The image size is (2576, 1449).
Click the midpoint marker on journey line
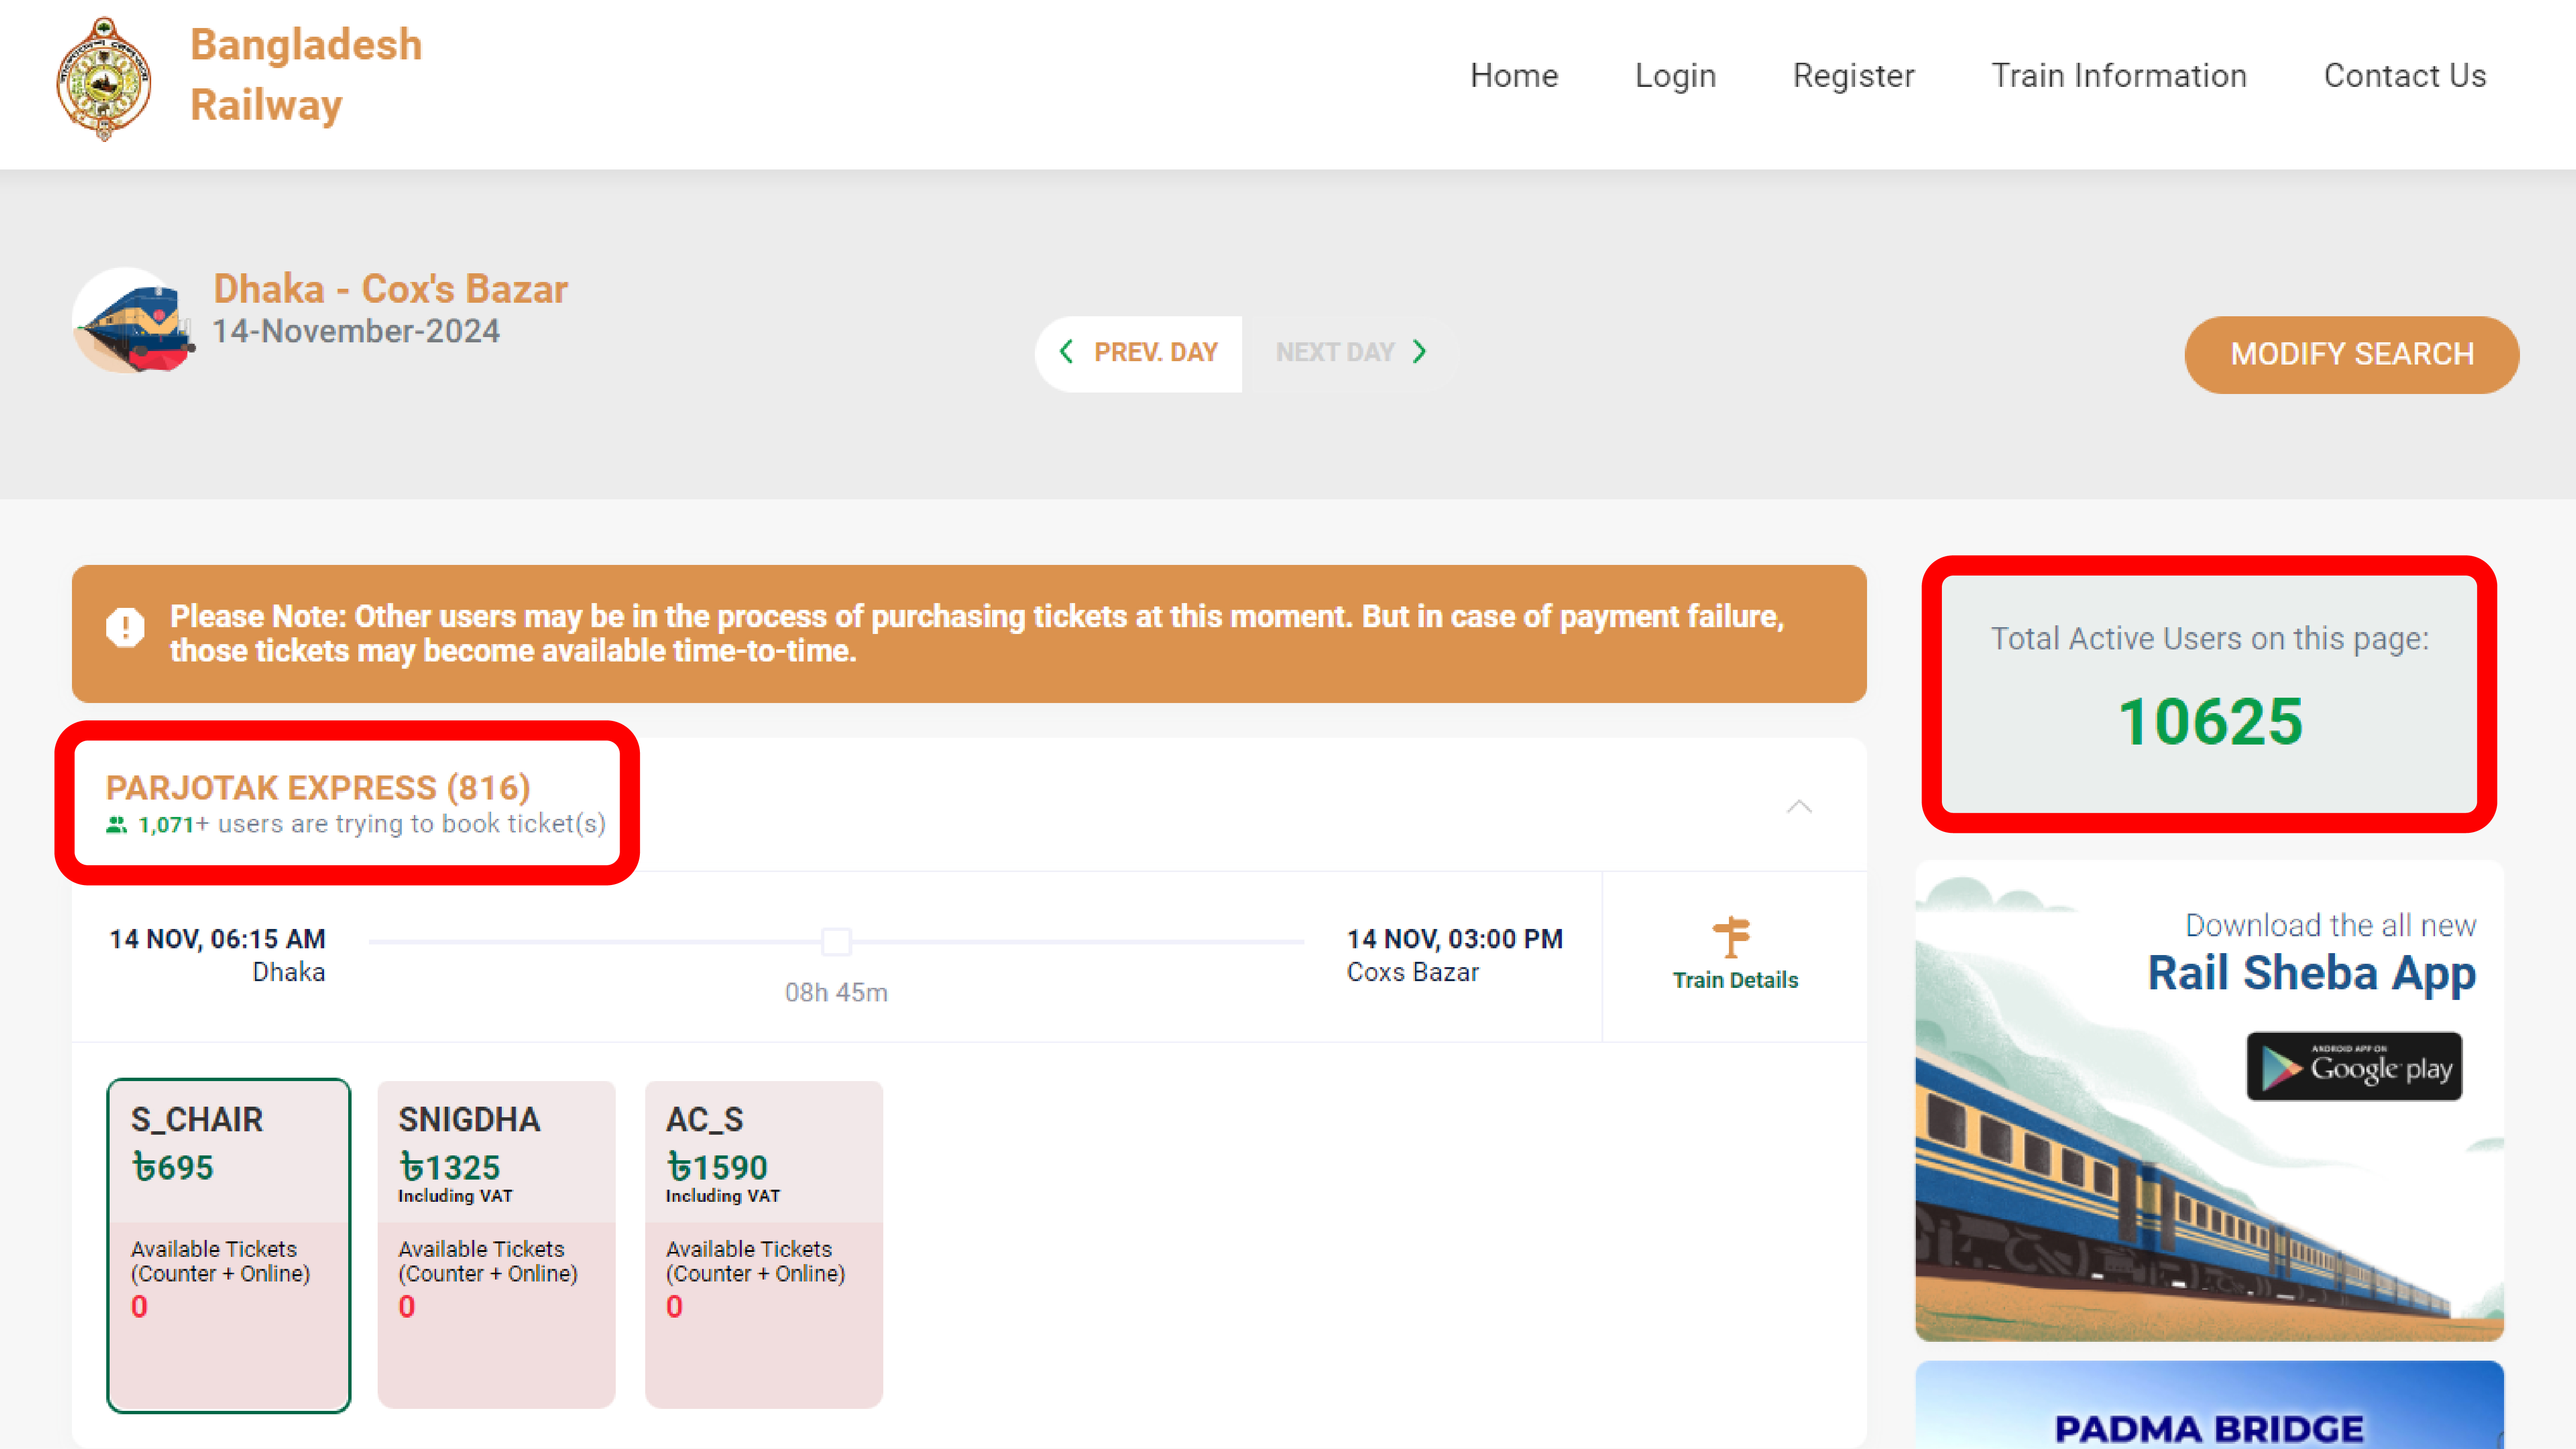click(x=836, y=941)
